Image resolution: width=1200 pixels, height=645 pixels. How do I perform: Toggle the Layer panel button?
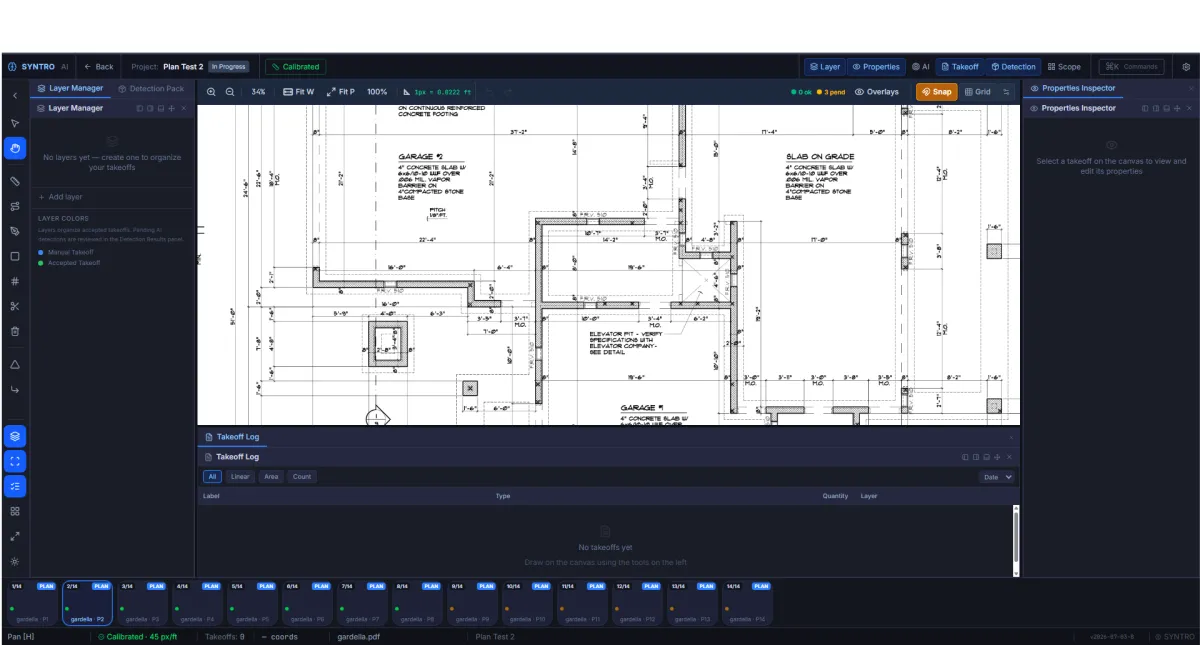coord(825,67)
